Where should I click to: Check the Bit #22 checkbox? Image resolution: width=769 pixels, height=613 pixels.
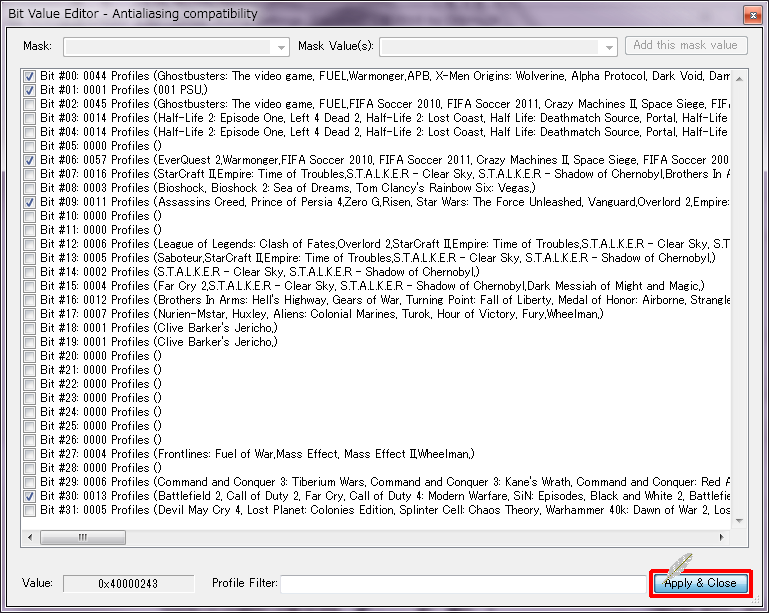point(29,384)
